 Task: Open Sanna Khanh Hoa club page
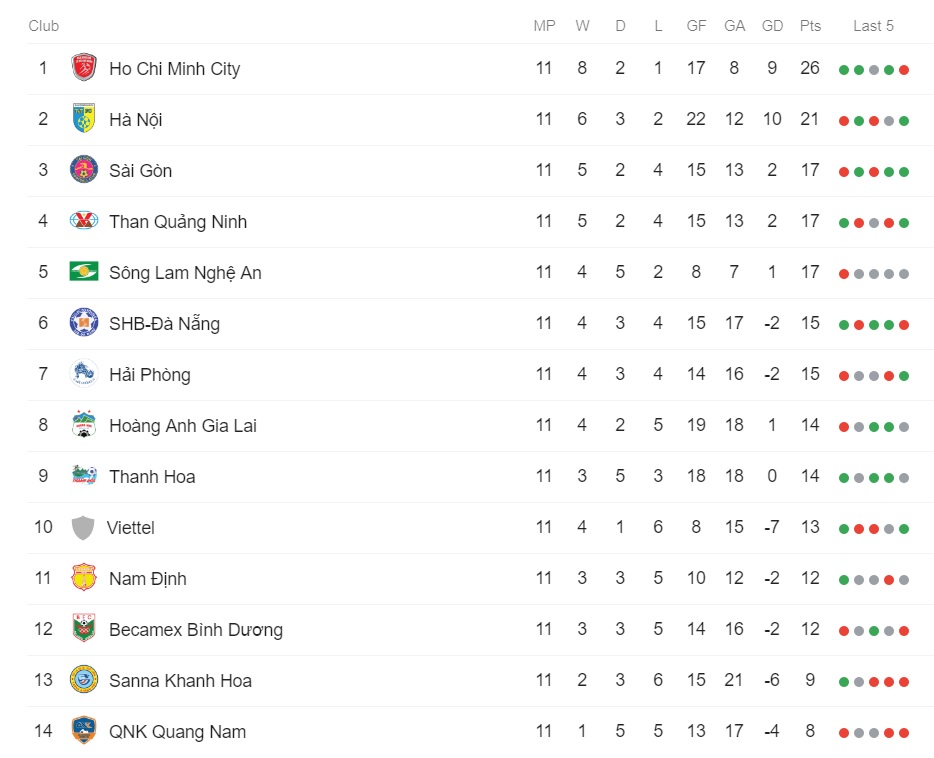[180, 681]
